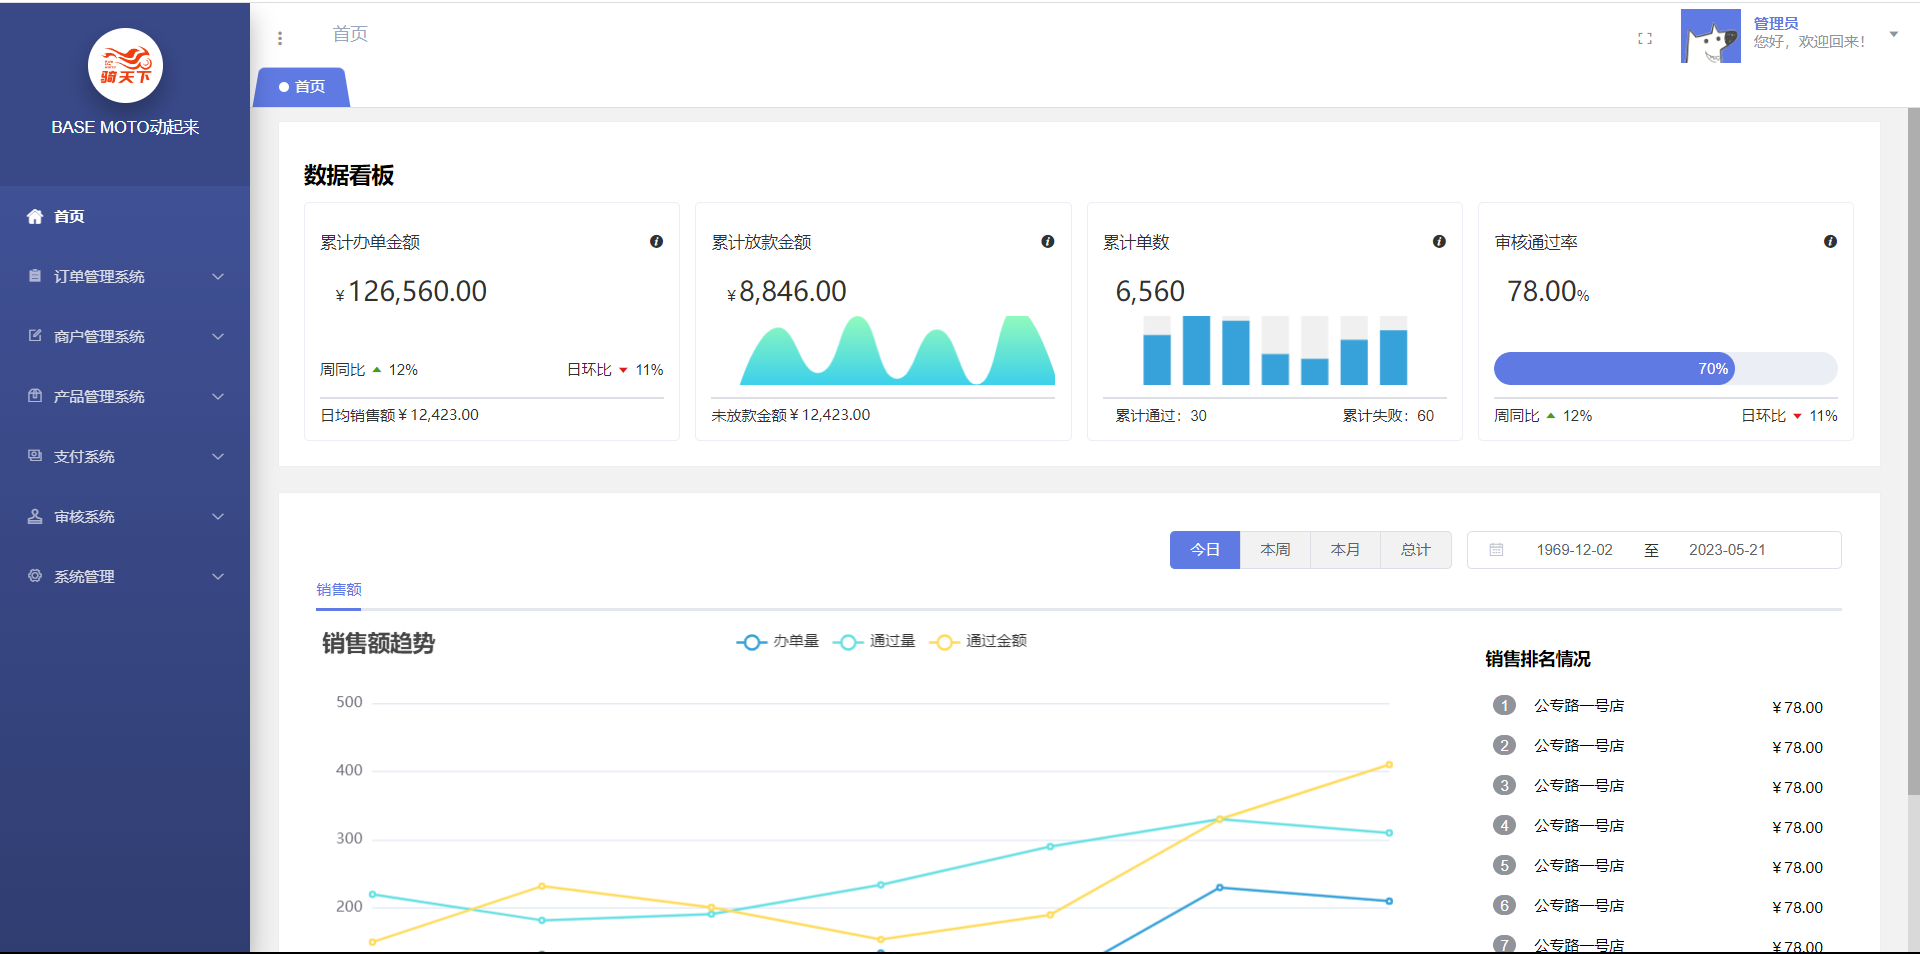Click 未放款金额 ¥12,423.00 text

click(x=791, y=415)
